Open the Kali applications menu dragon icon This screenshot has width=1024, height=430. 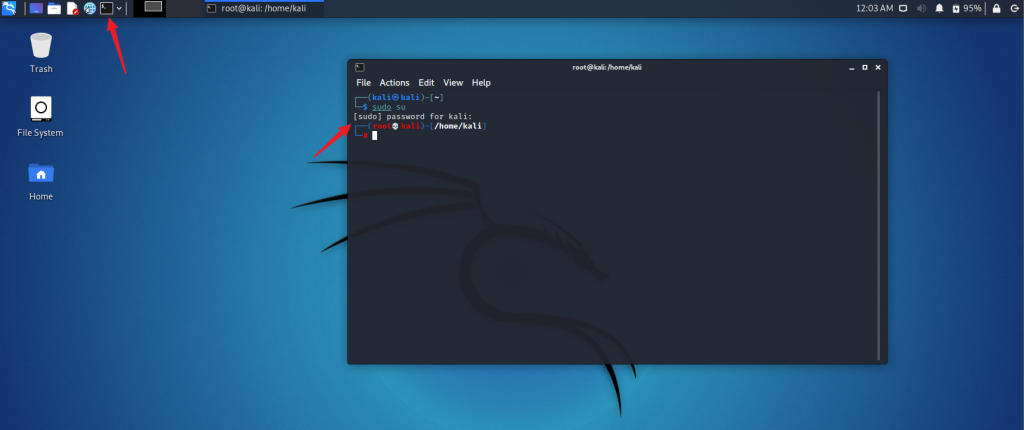tap(8, 8)
